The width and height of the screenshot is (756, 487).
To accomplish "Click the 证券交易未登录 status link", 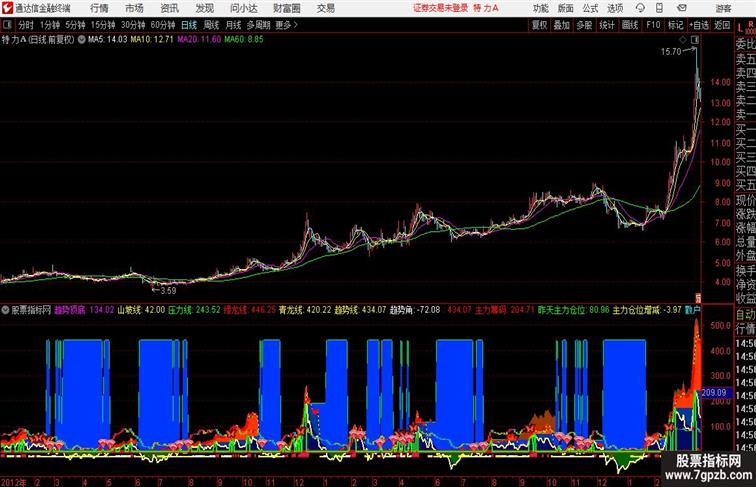I will click(x=441, y=8).
